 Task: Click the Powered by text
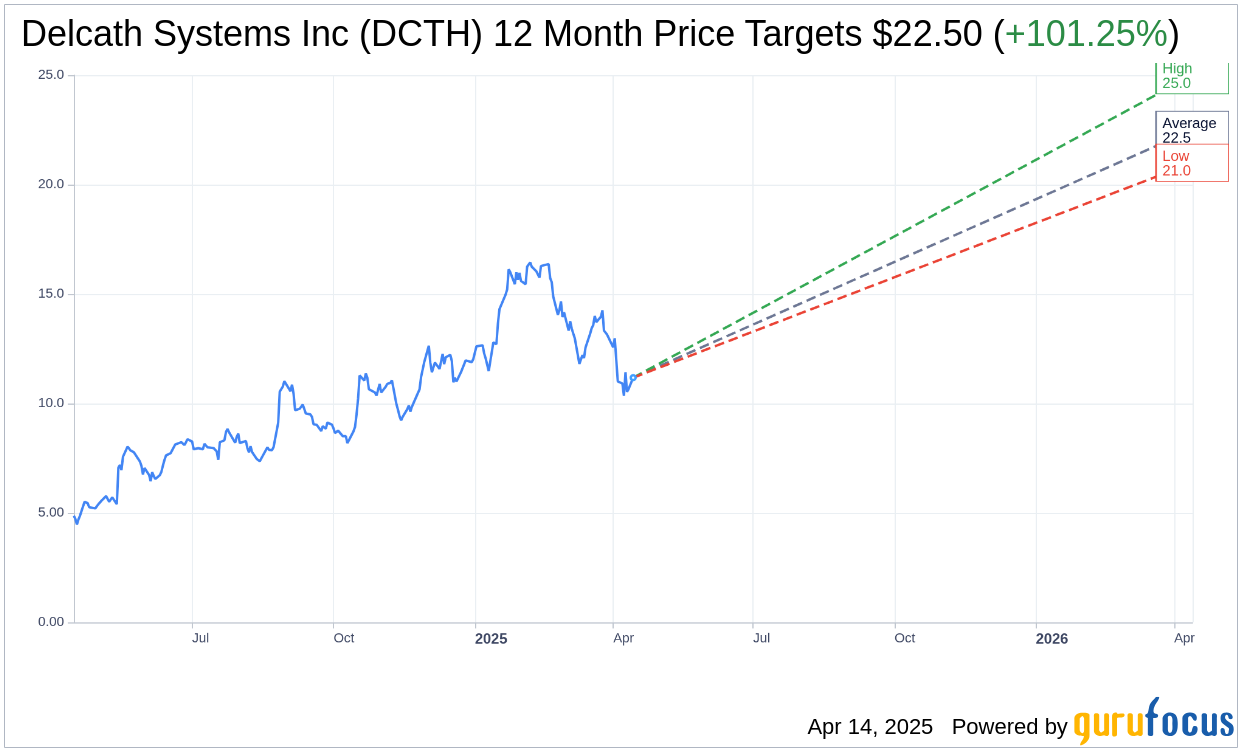[1009, 727]
